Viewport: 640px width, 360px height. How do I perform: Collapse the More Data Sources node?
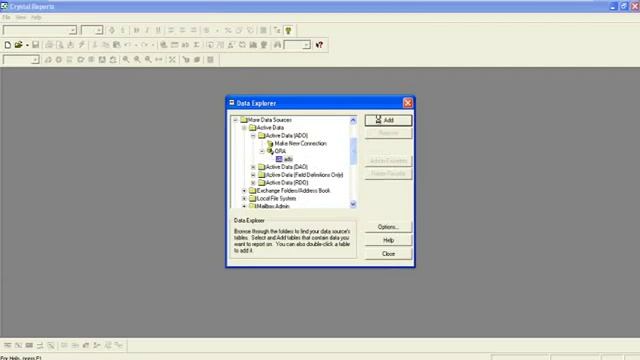tap(236, 120)
